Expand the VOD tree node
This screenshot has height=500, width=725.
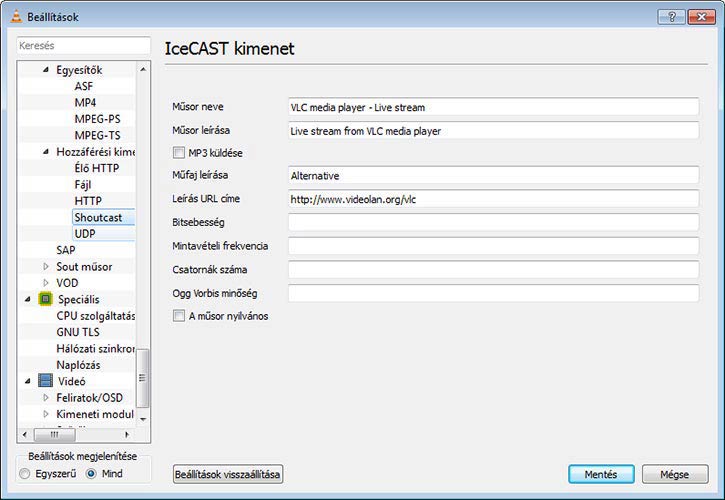[x=46, y=283]
